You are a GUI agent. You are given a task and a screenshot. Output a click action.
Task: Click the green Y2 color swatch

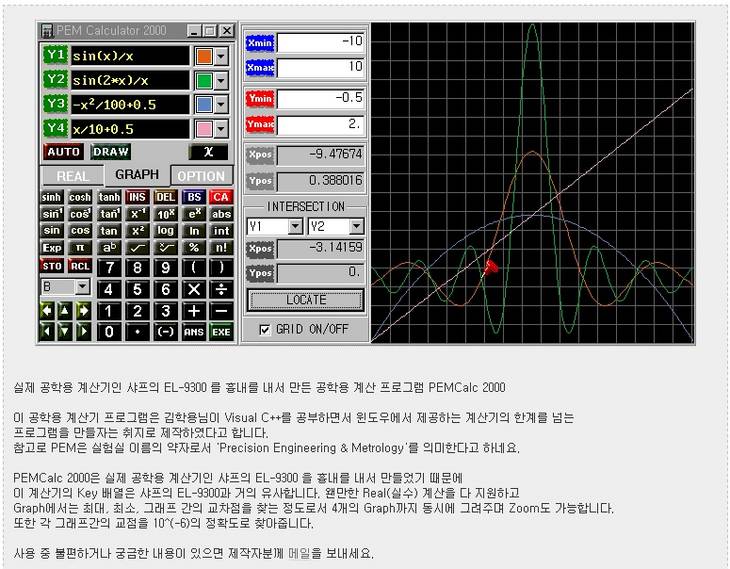click(x=204, y=81)
